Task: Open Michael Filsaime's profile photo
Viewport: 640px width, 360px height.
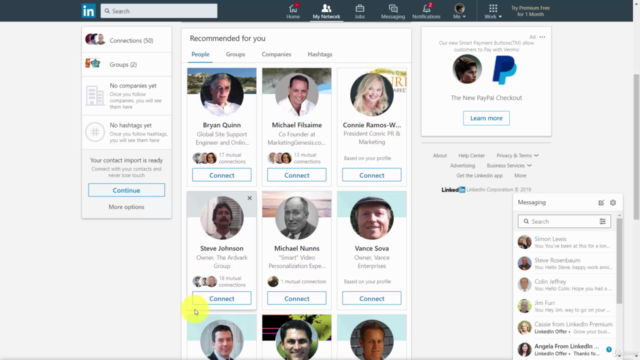Action: tap(297, 94)
